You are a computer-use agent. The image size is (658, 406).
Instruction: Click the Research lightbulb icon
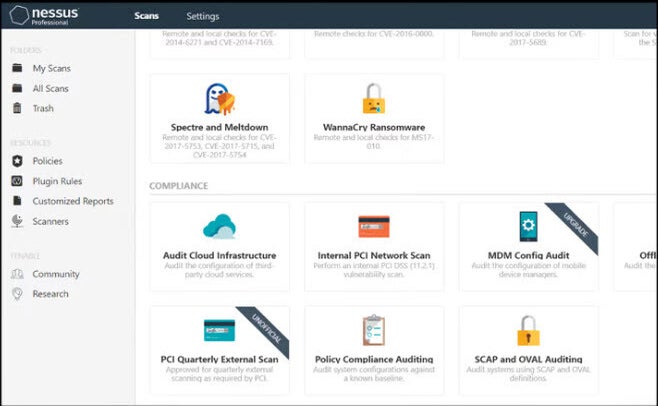tap(17, 294)
